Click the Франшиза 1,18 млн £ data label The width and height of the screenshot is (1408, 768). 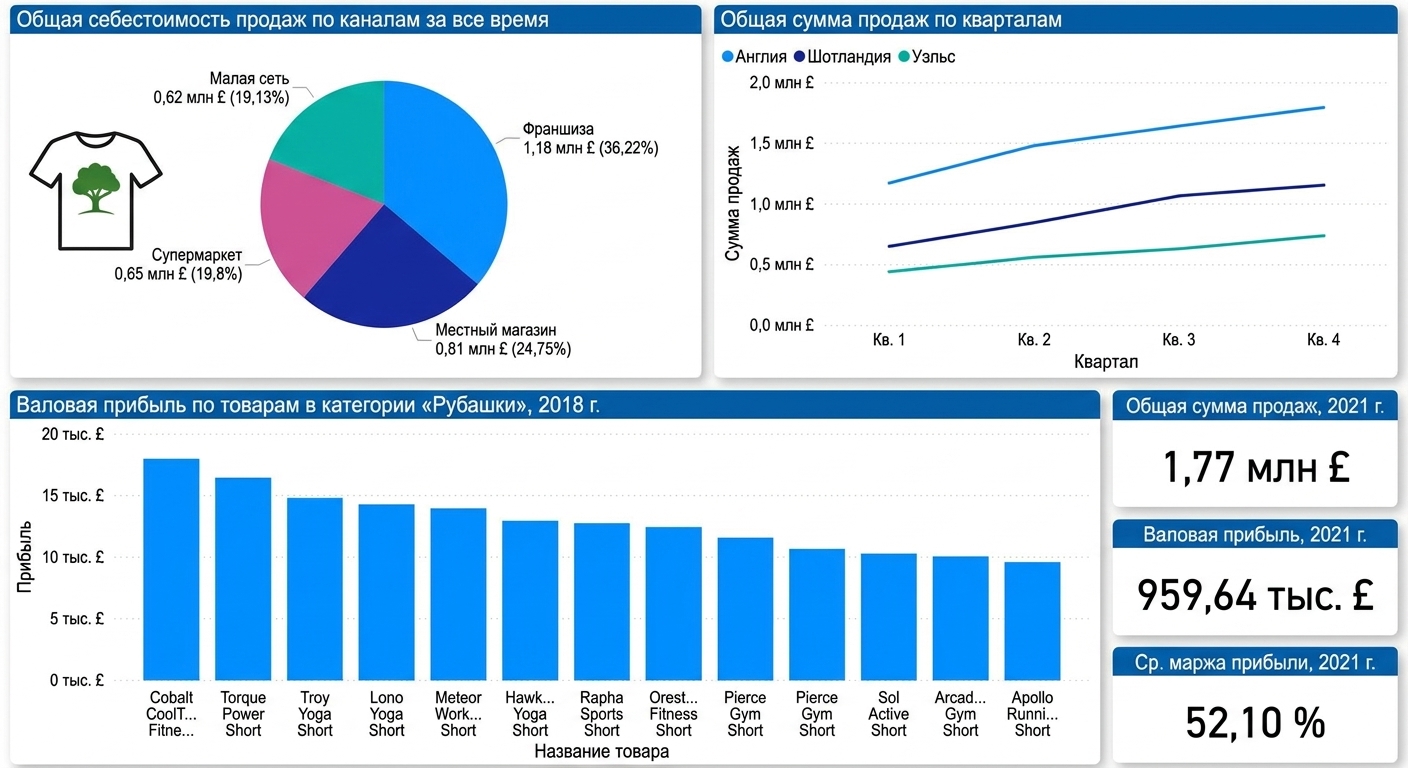pyautogui.click(x=591, y=139)
